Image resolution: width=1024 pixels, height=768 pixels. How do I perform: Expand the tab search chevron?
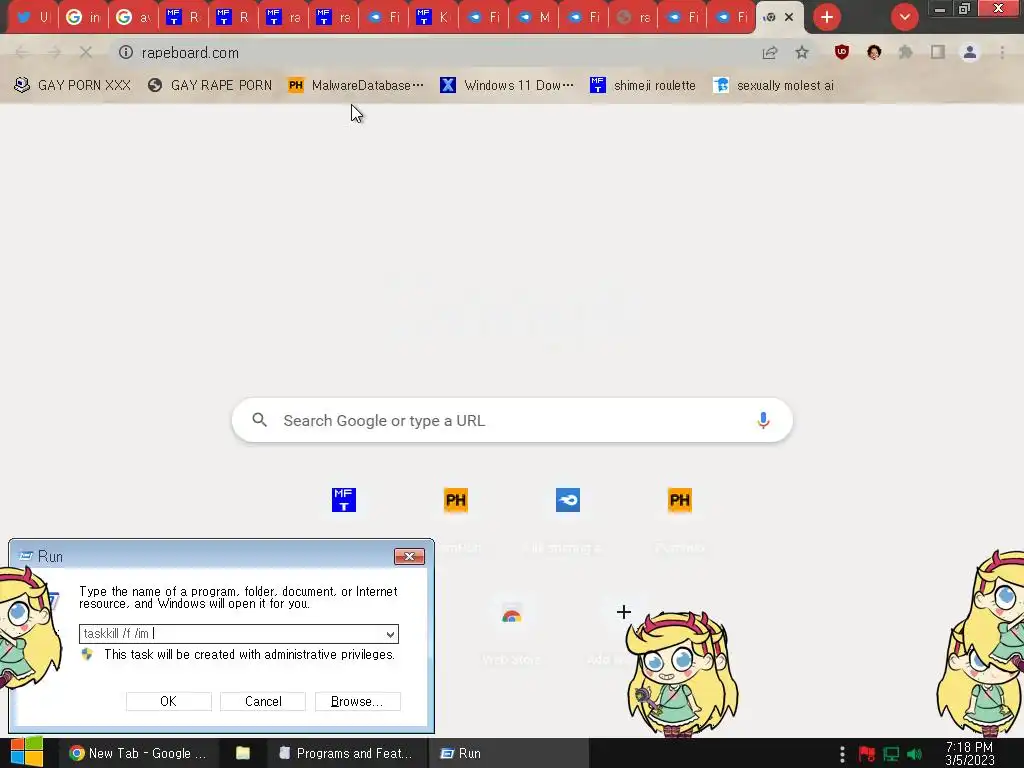[x=904, y=17]
